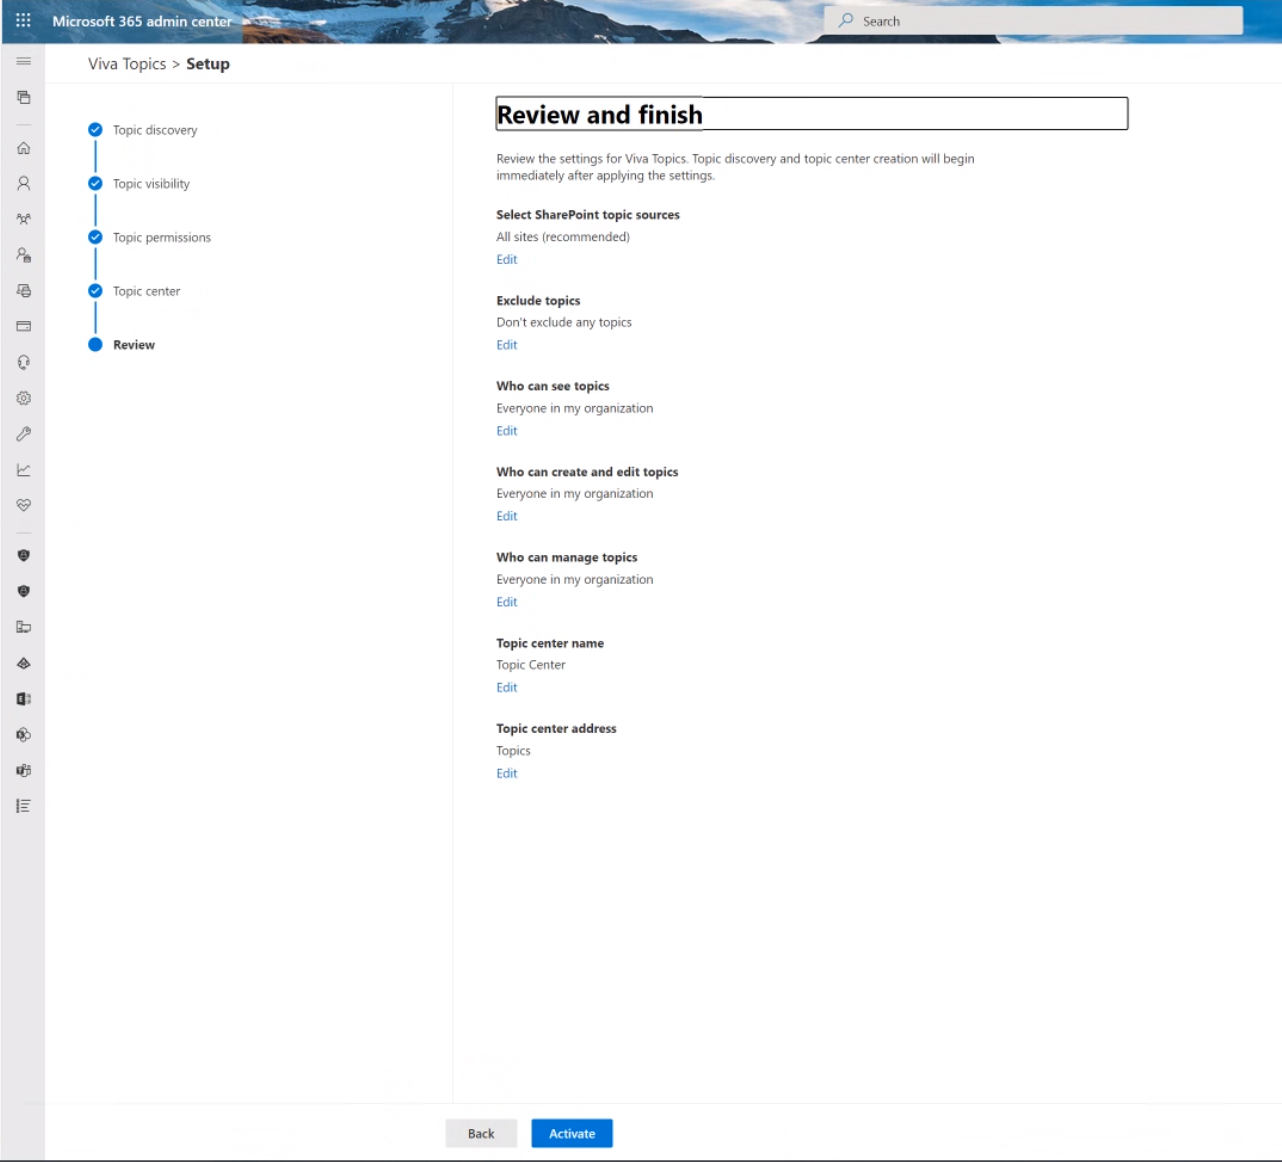Expand the hamburger navigation menu

tap(23, 61)
